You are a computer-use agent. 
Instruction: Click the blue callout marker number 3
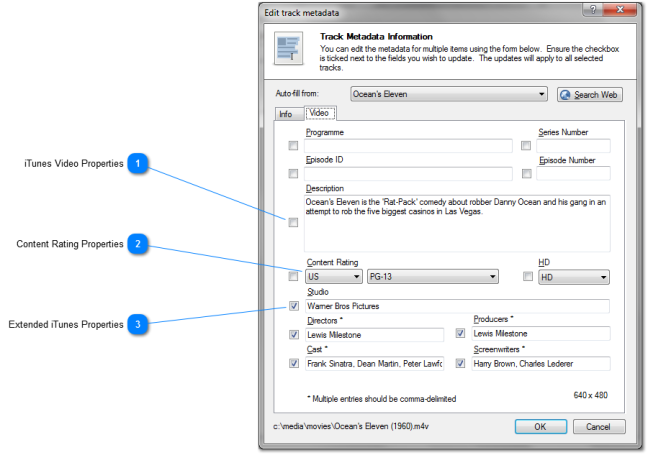[140, 323]
